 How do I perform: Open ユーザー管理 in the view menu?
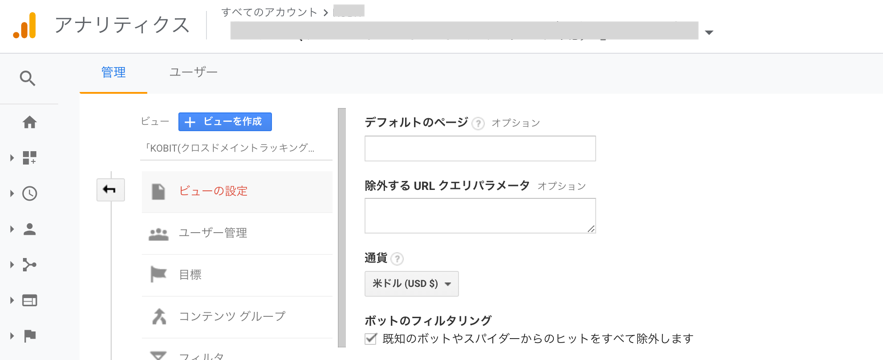(237, 233)
